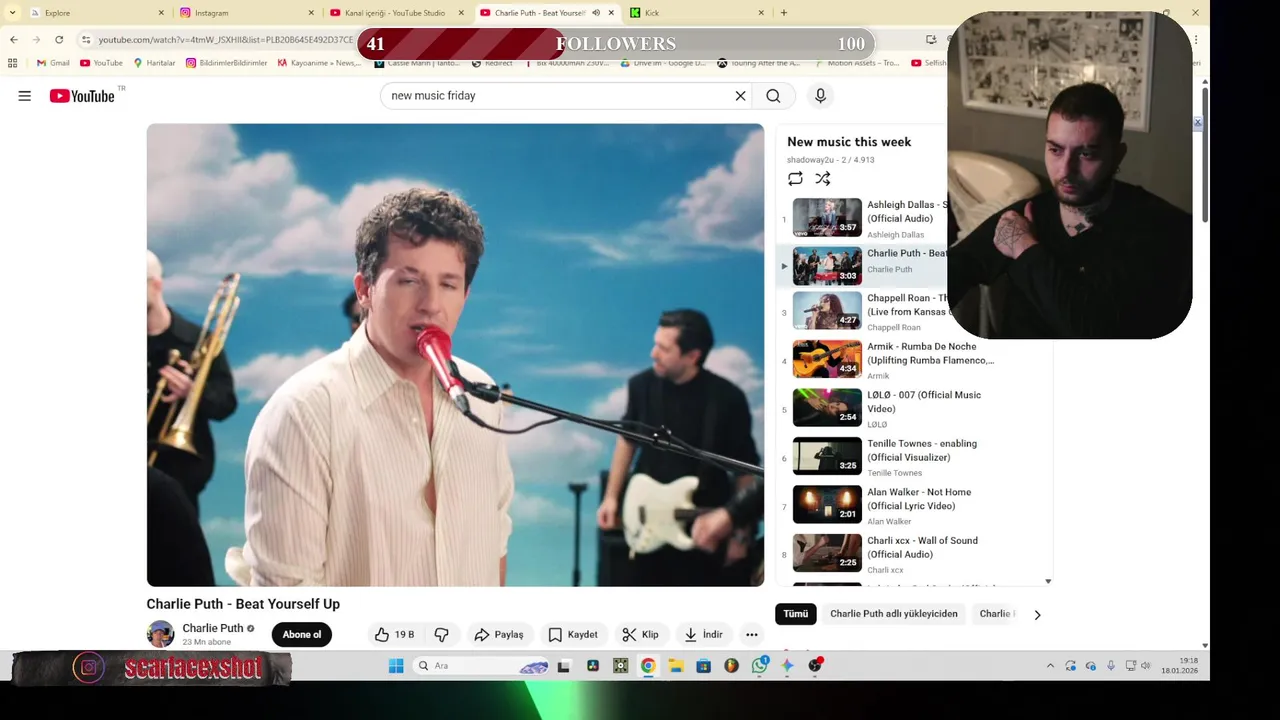Select the Tümü filter chip

(796, 614)
